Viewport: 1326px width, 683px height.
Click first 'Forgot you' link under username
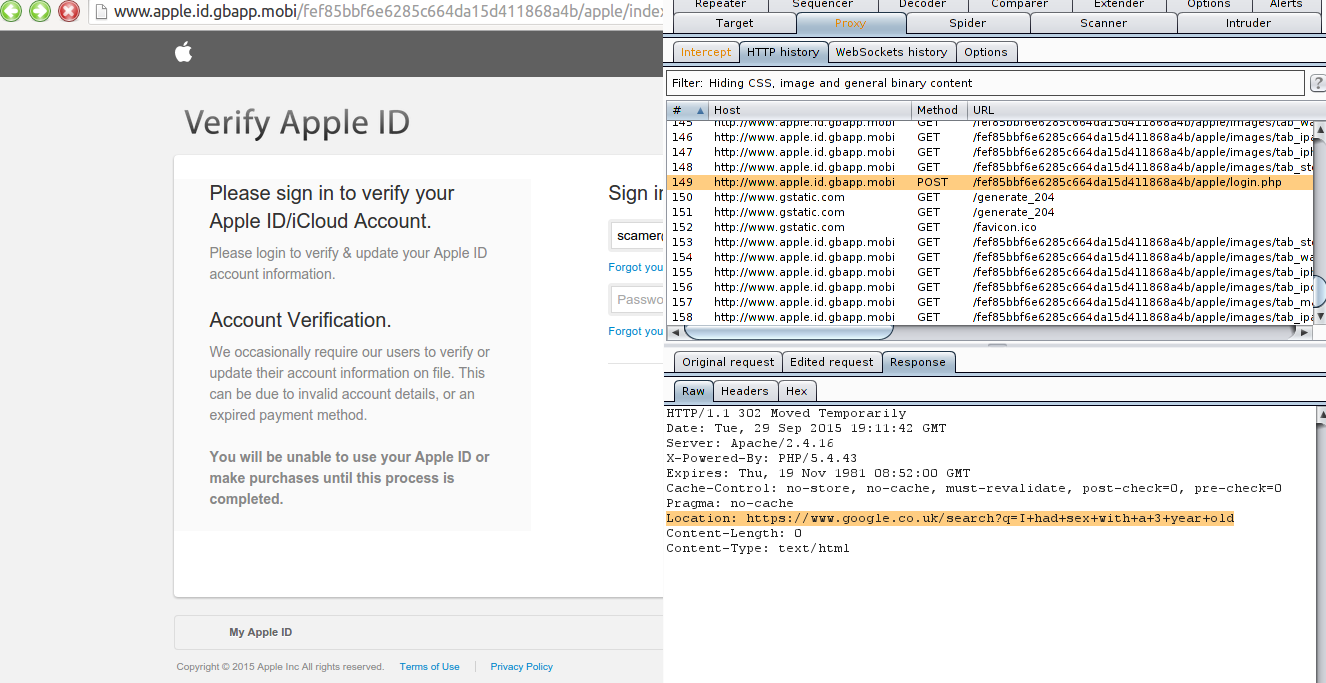tap(636, 267)
